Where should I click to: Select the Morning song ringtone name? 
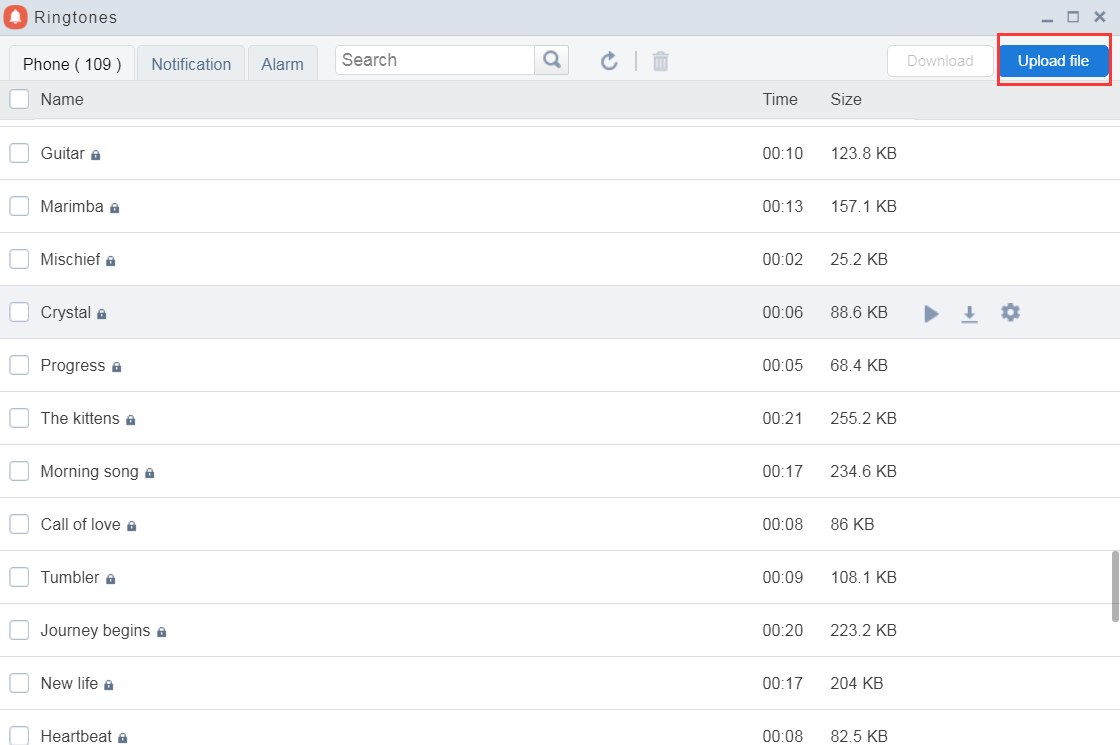(x=89, y=471)
